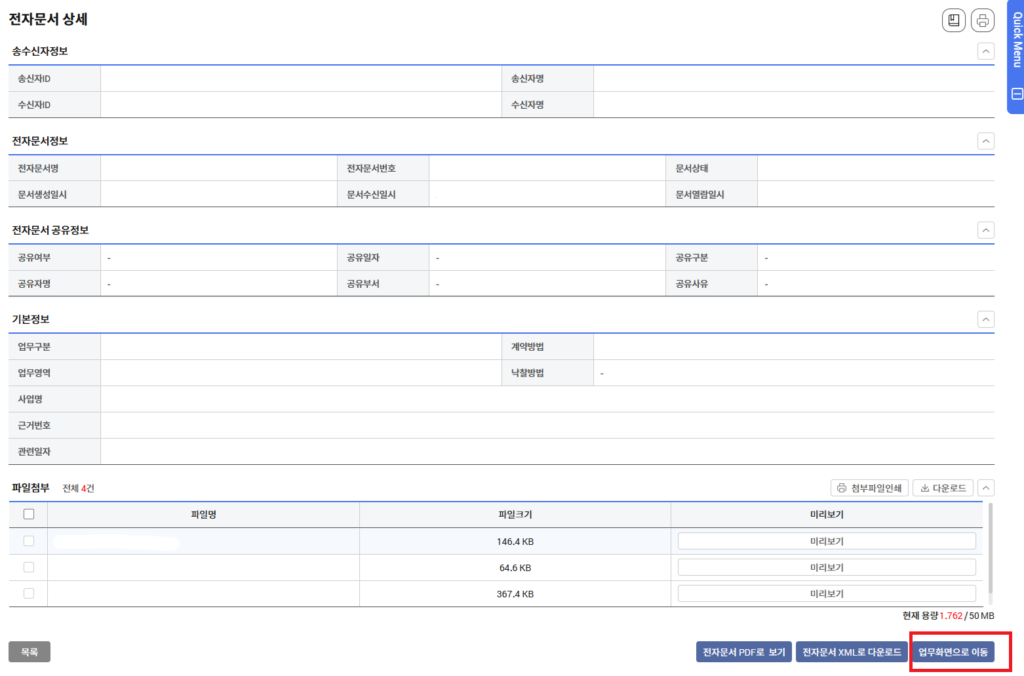Check the 146.4 KB file checkbox
Viewport: 1024px width, 676px height.
(28, 541)
